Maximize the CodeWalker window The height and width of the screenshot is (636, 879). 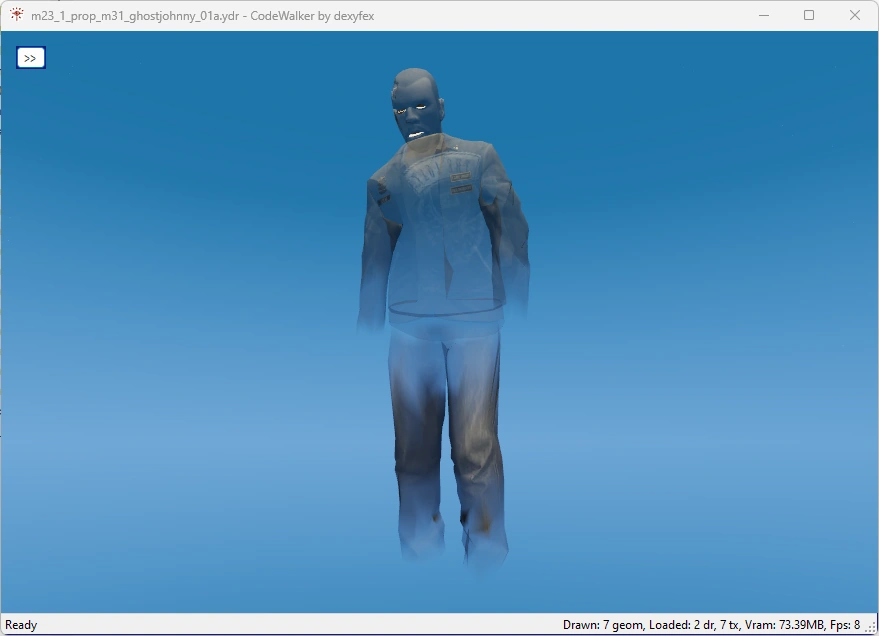point(809,15)
